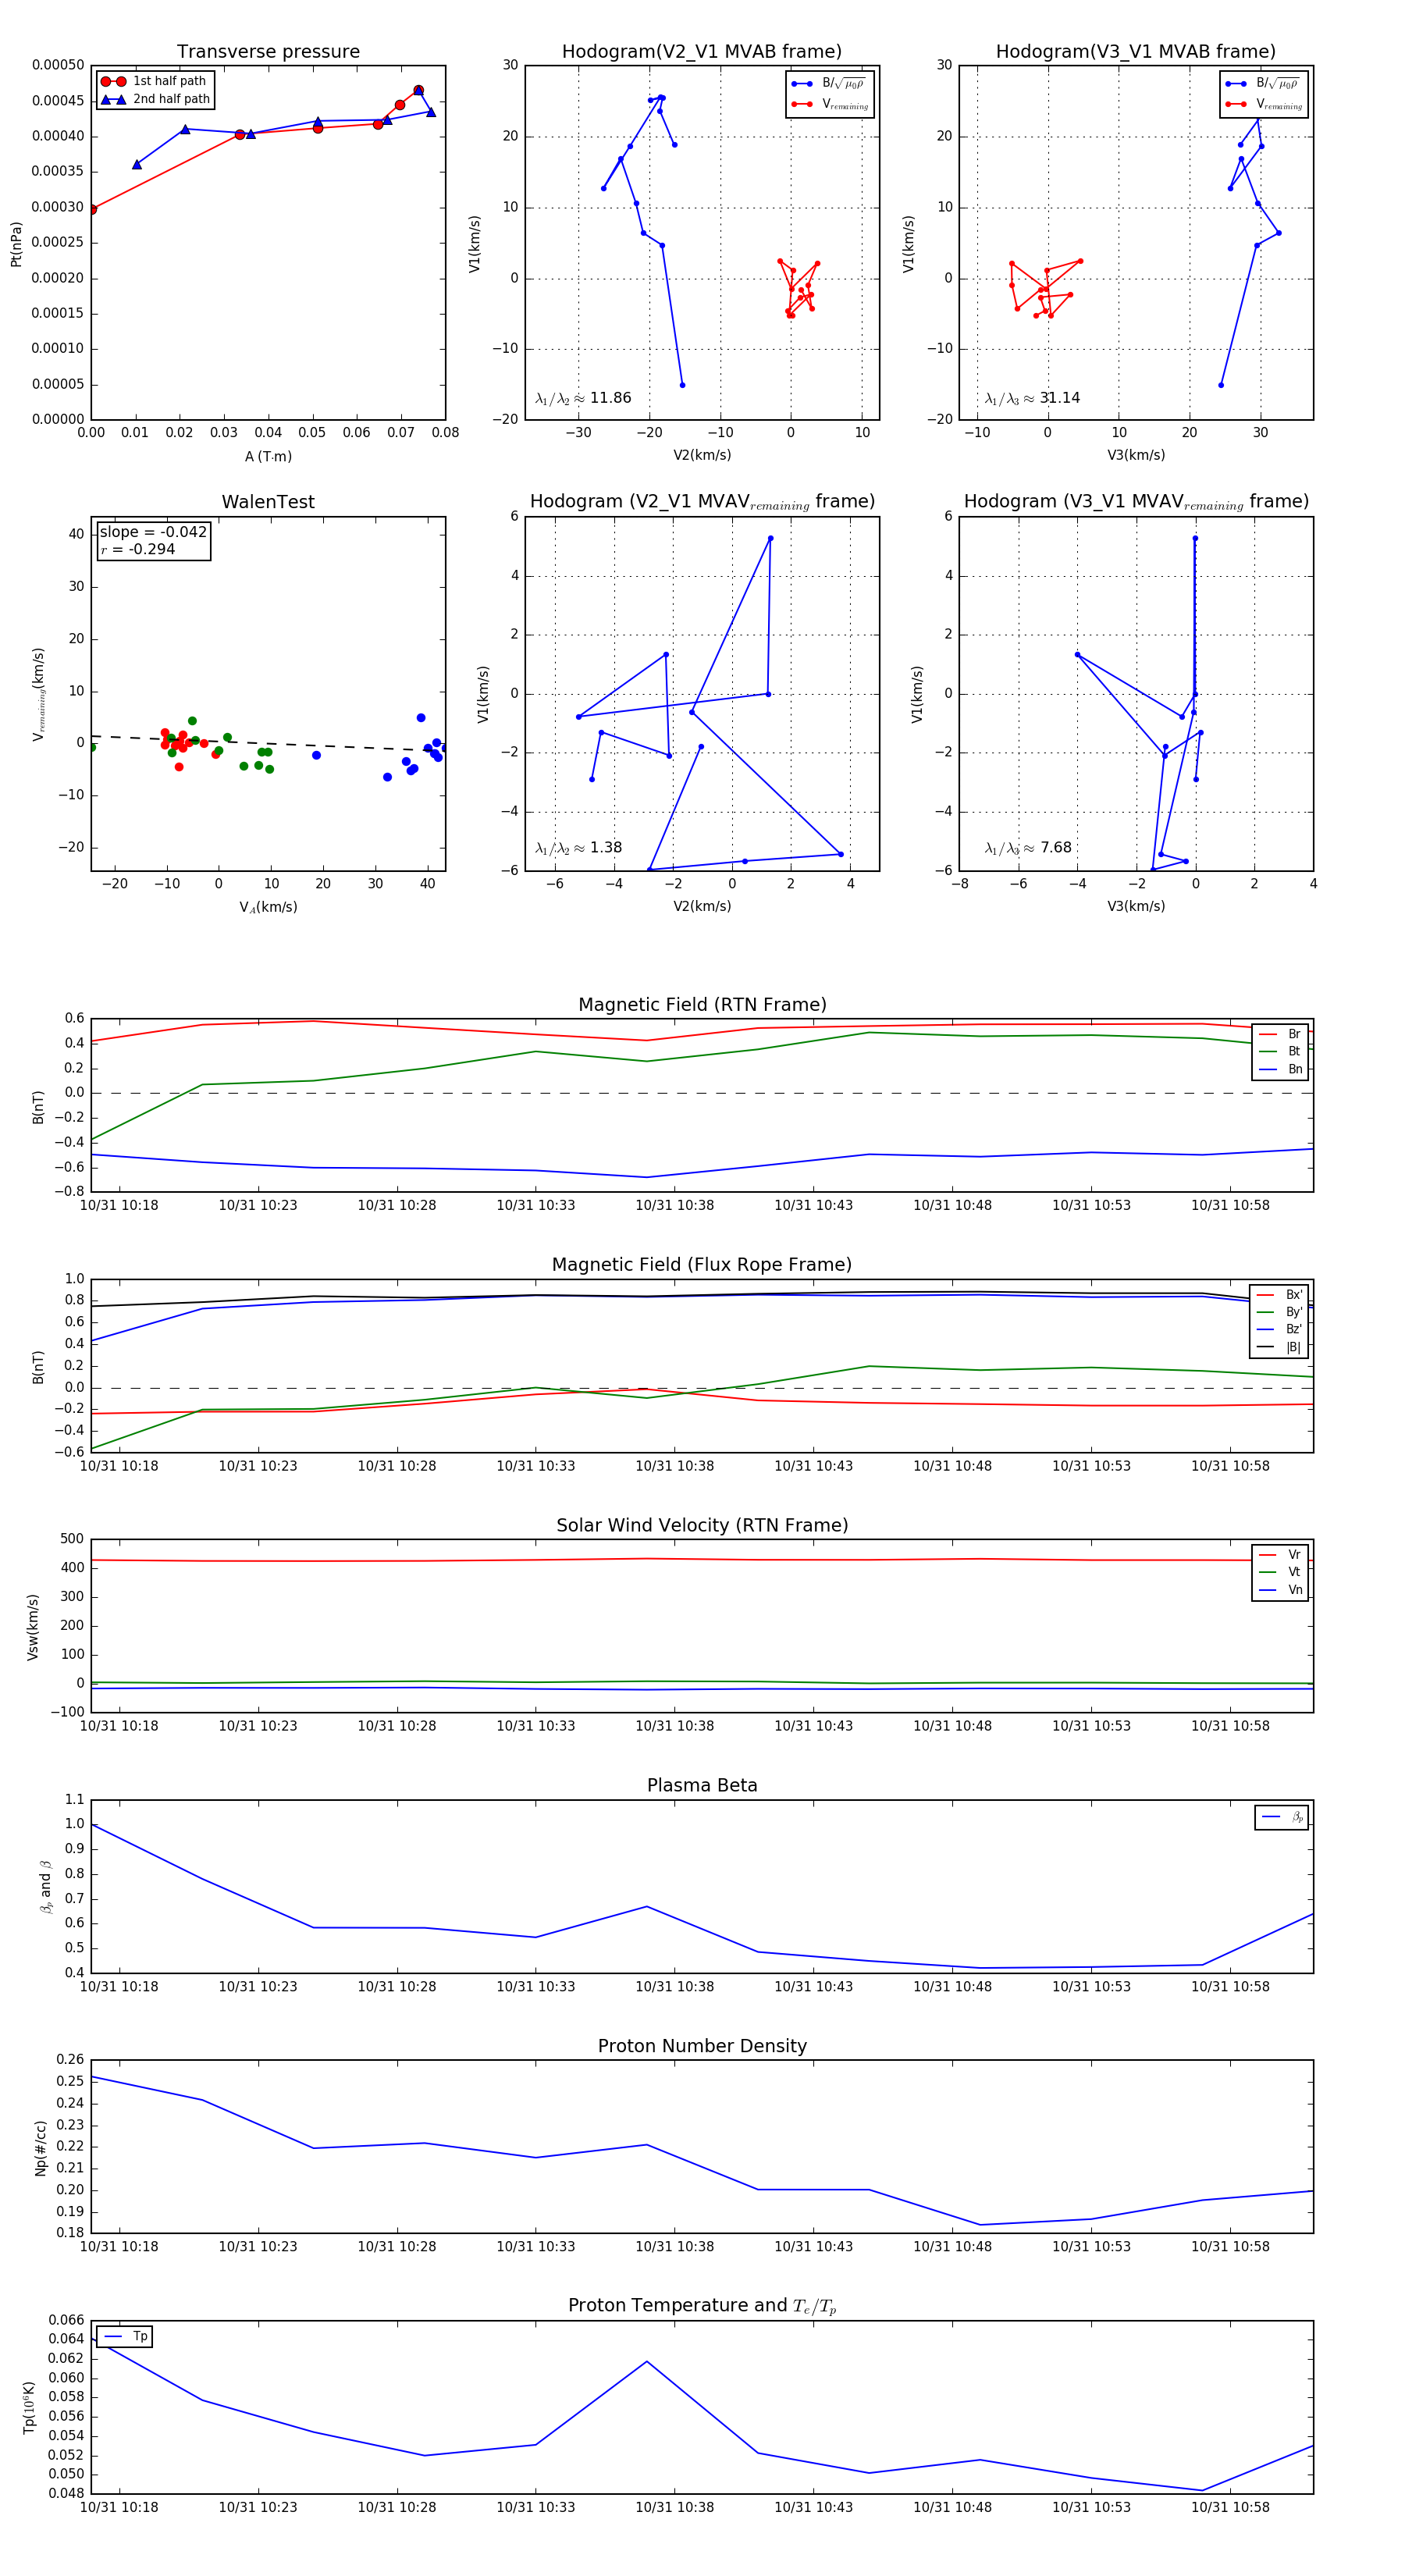Image resolution: width=1405 pixels, height=2576 pixels.
Task: Select the '1st half path' legend entry
Action: 154,81
